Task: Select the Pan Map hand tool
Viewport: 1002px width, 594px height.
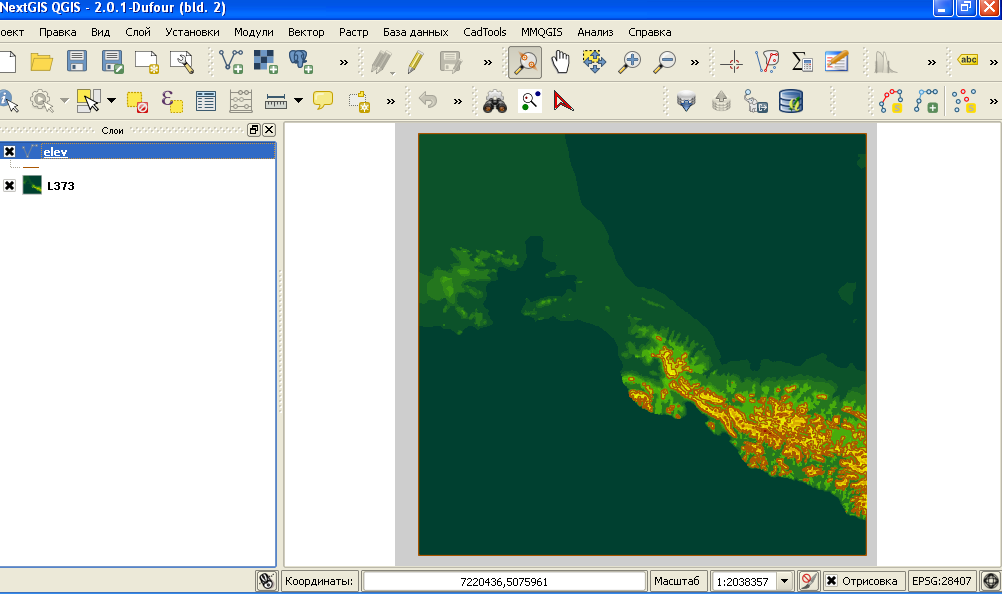Action: (561, 62)
